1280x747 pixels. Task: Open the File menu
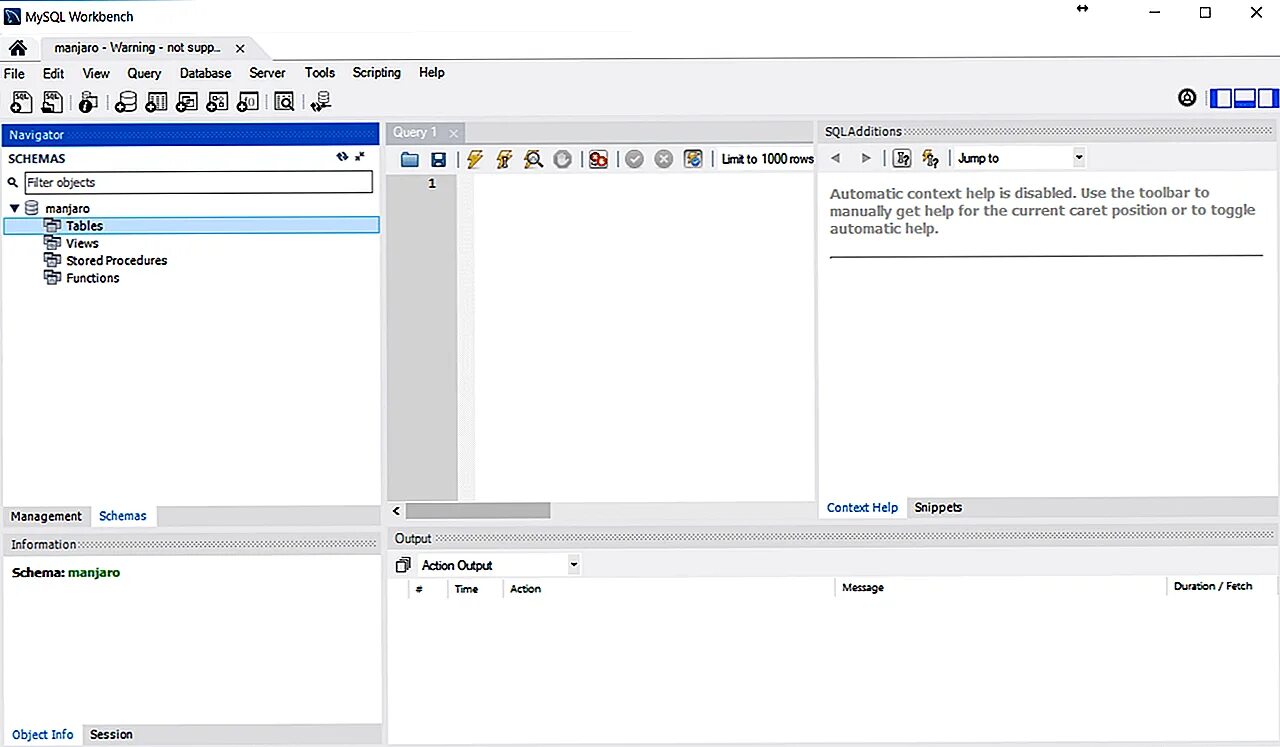tap(14, 73)
